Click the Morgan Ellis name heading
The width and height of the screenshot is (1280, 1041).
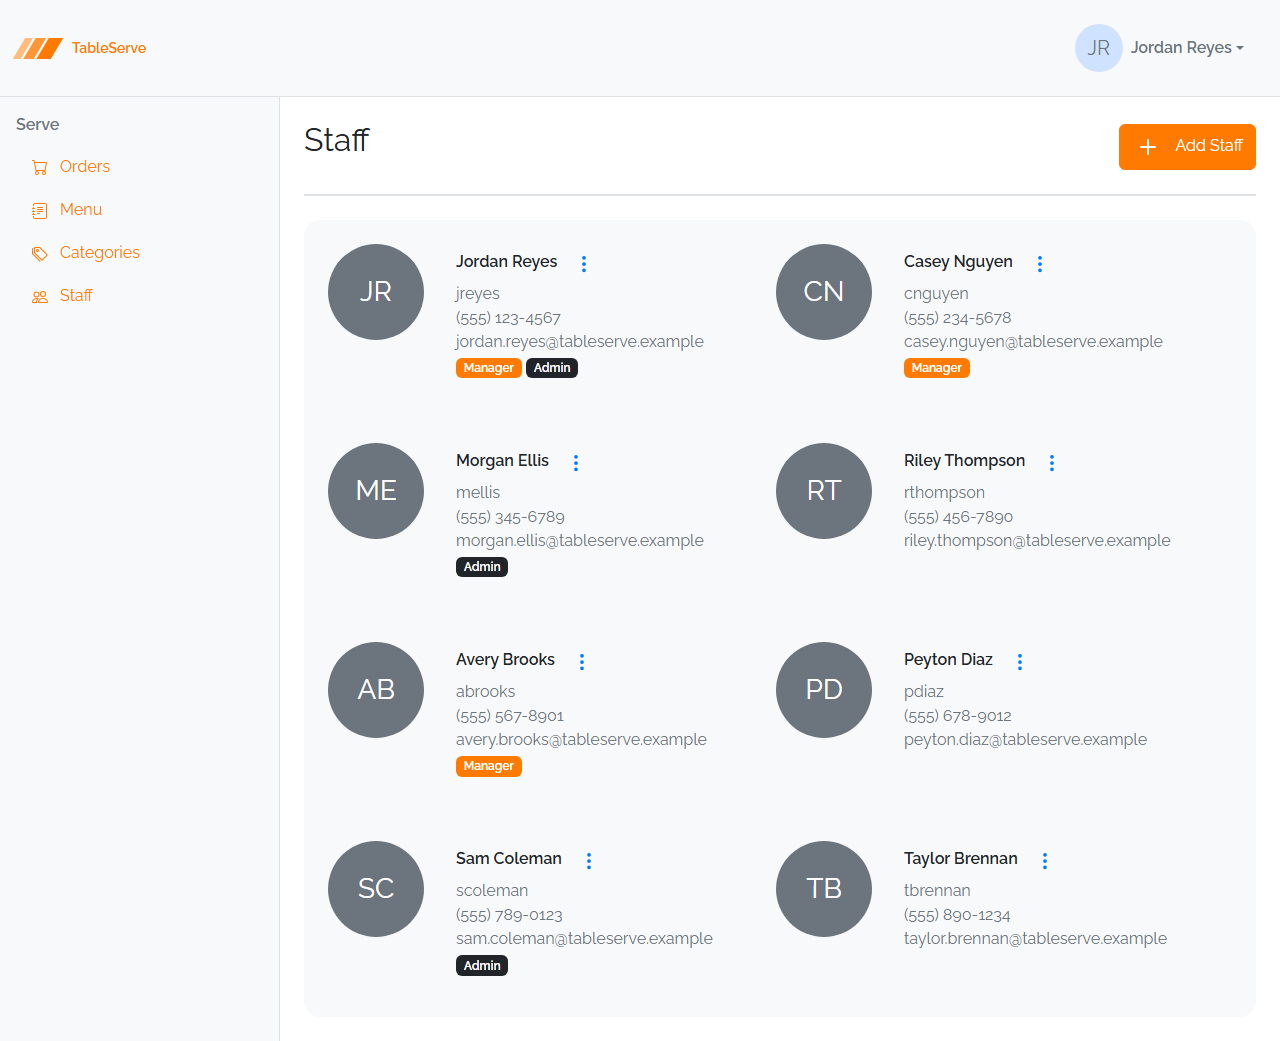point(502,461)
